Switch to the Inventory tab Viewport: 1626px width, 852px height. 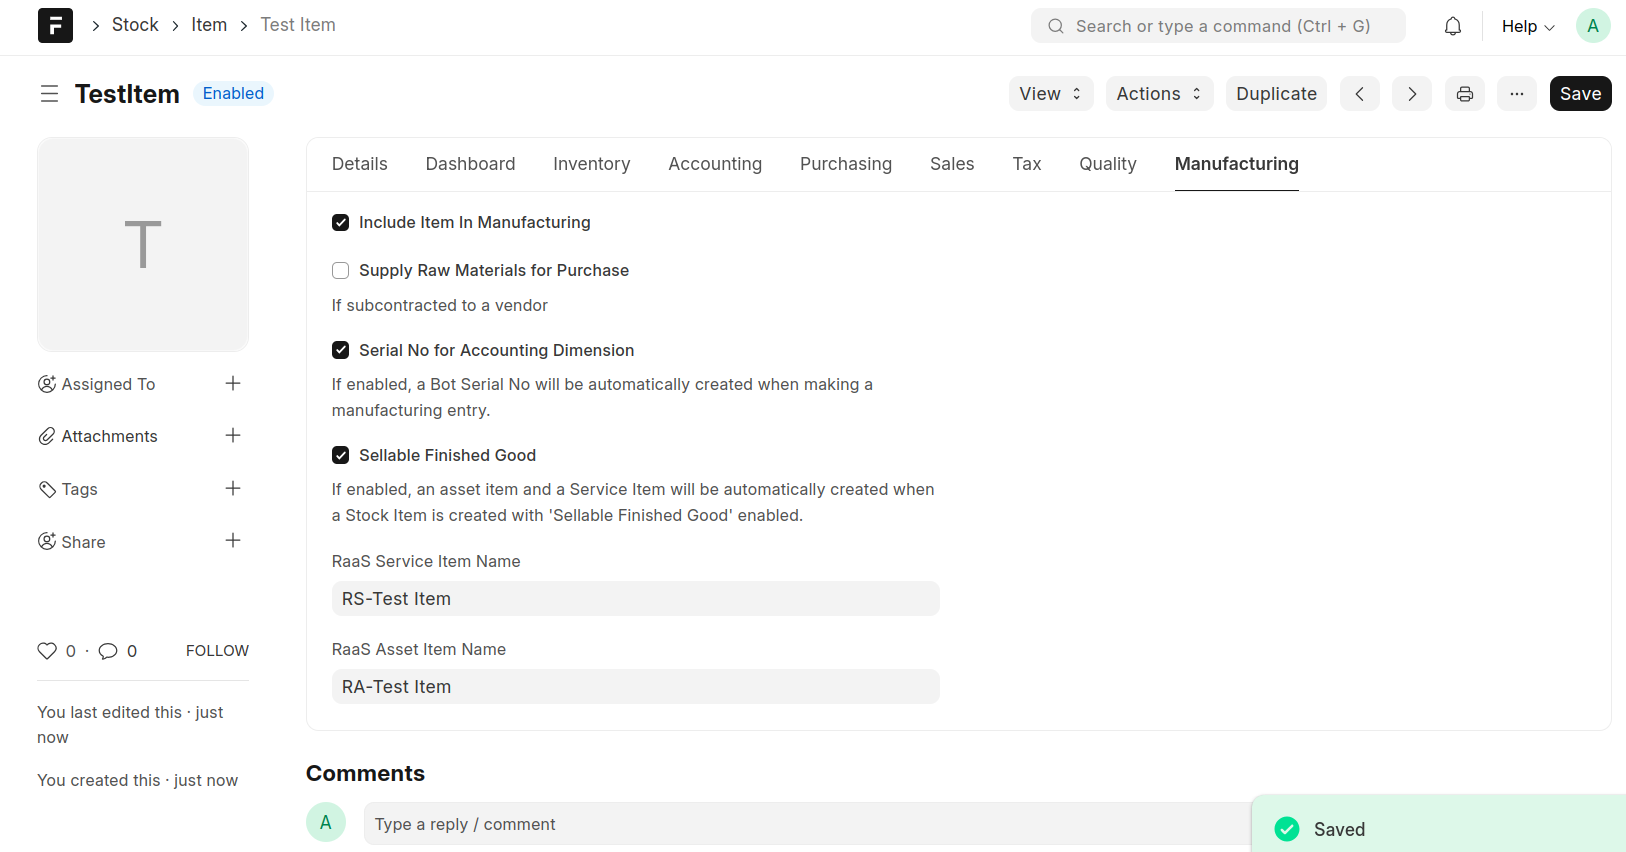coord(591,164)
